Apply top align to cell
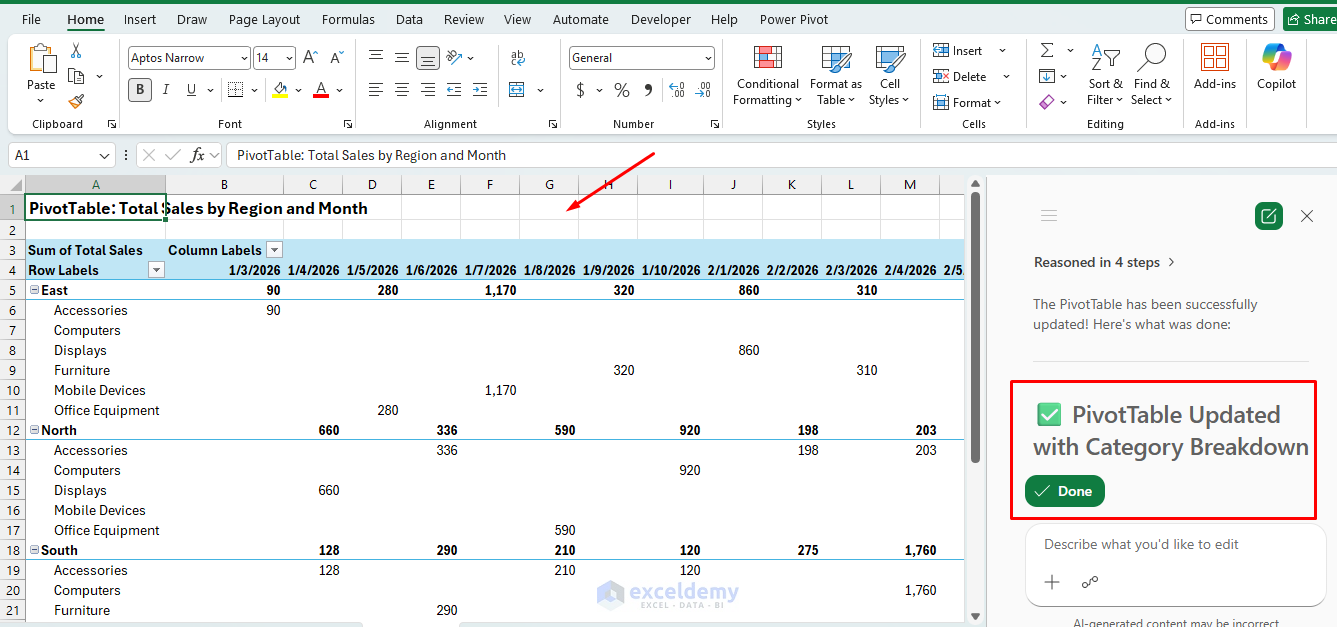 tap(376, 58)
